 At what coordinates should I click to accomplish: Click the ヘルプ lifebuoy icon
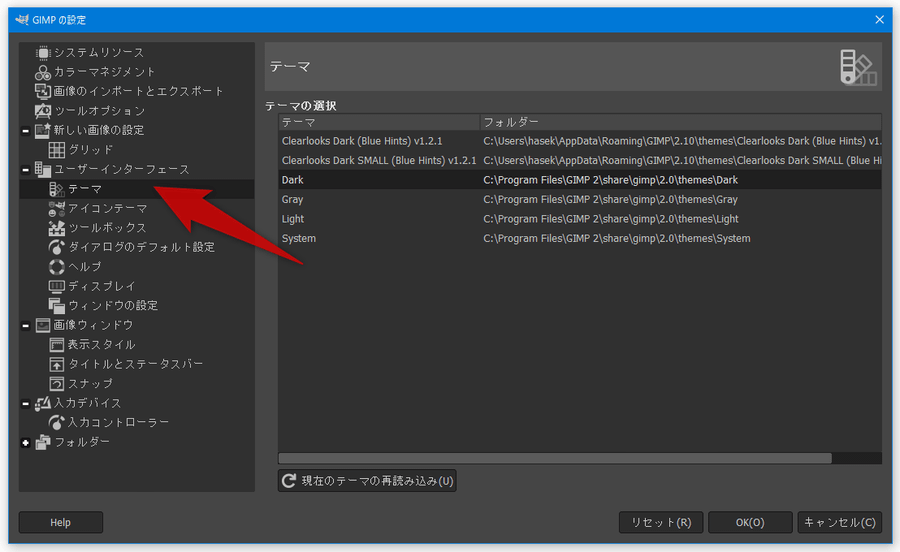57,267
